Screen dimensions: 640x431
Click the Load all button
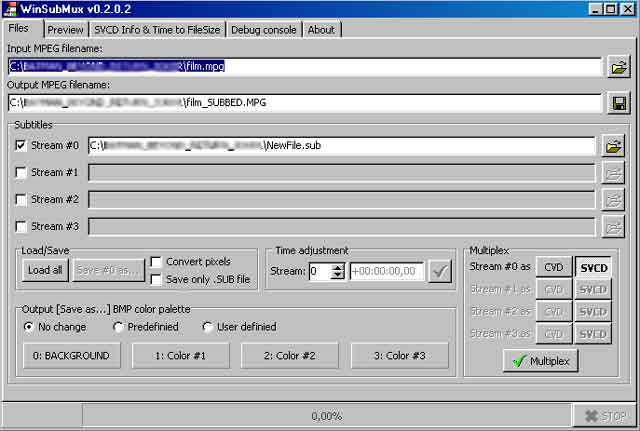coord(45,270)
